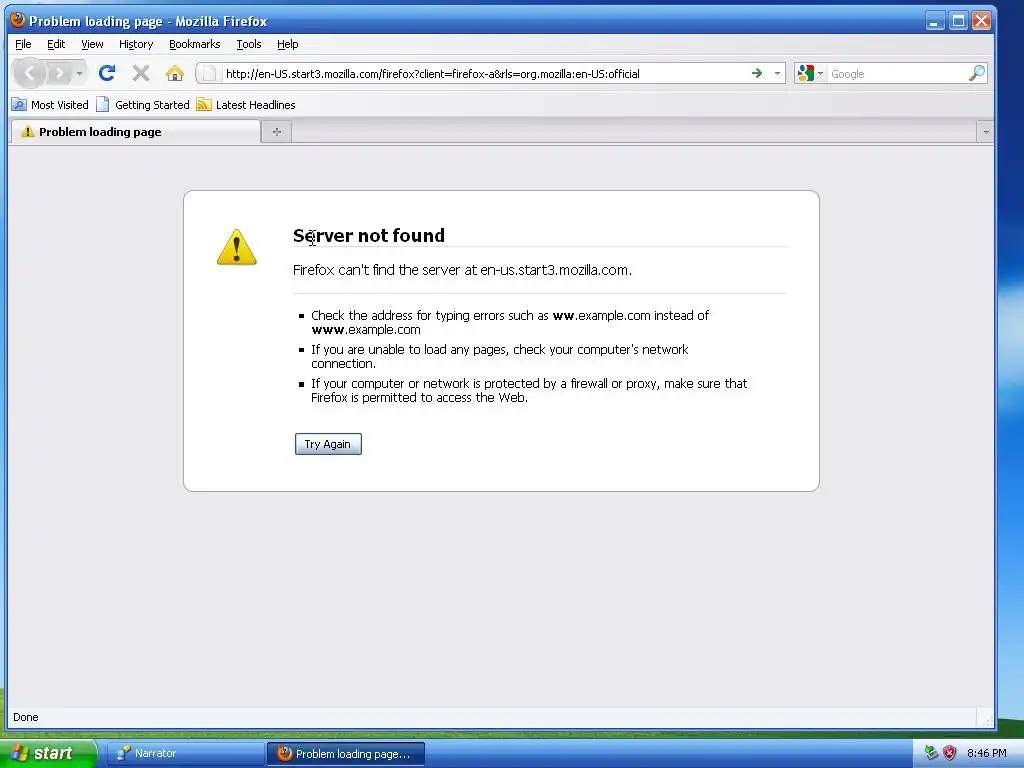Image resolution: width=1024 pixels, height=768 pixels.
Task: Close the Firefox window
Action: (982, 21)
